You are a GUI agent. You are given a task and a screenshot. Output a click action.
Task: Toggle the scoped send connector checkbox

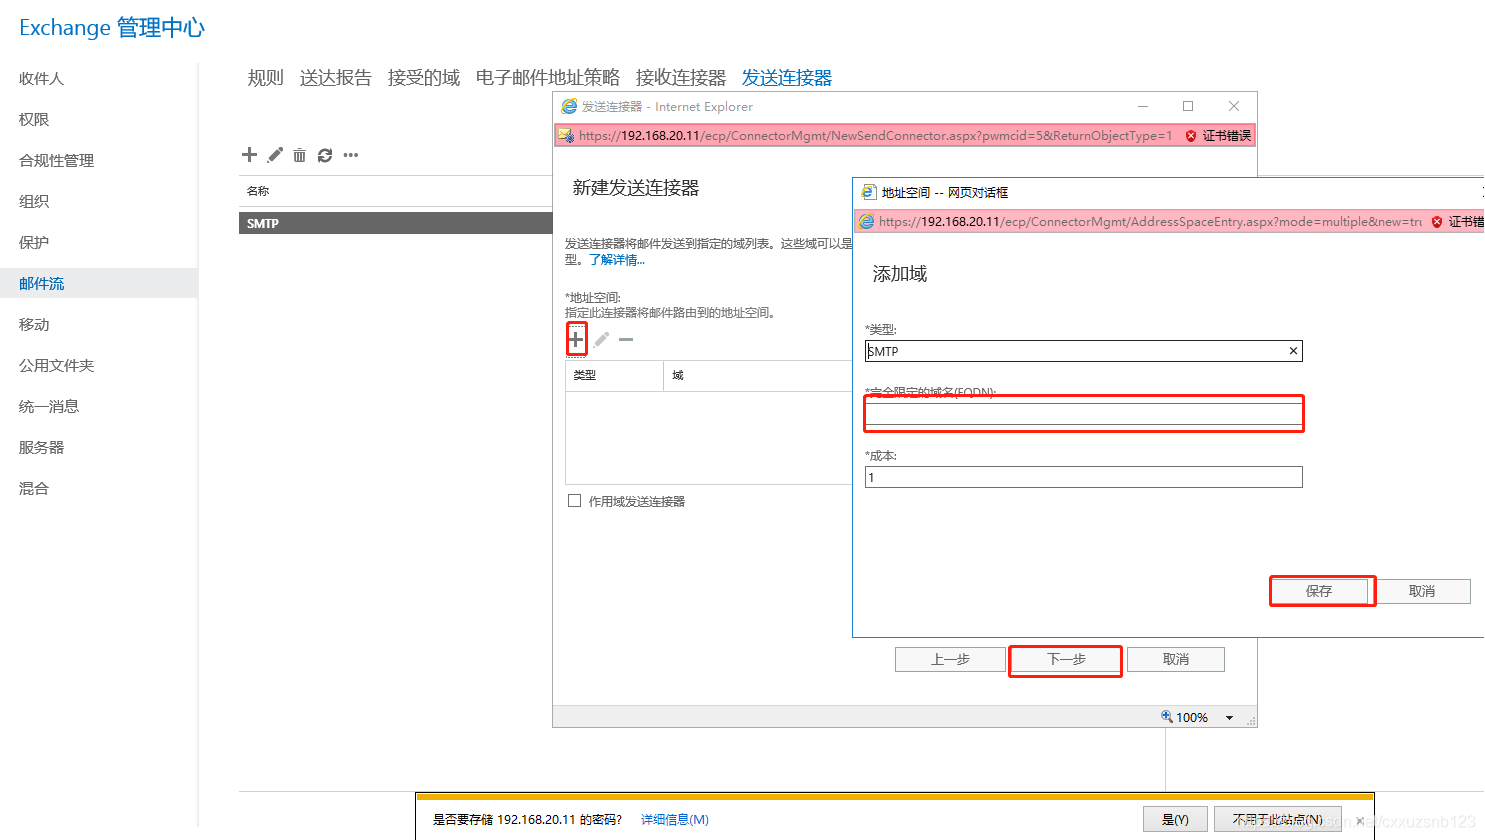pyautogui.click(x=574, y=501)
